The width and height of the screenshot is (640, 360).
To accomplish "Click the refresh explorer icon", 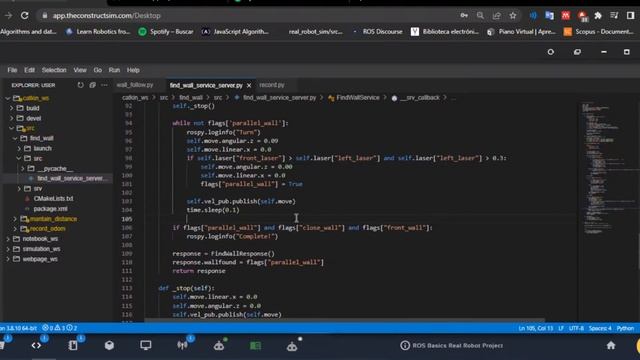I will pyautogui.click(x=80, y=85).
